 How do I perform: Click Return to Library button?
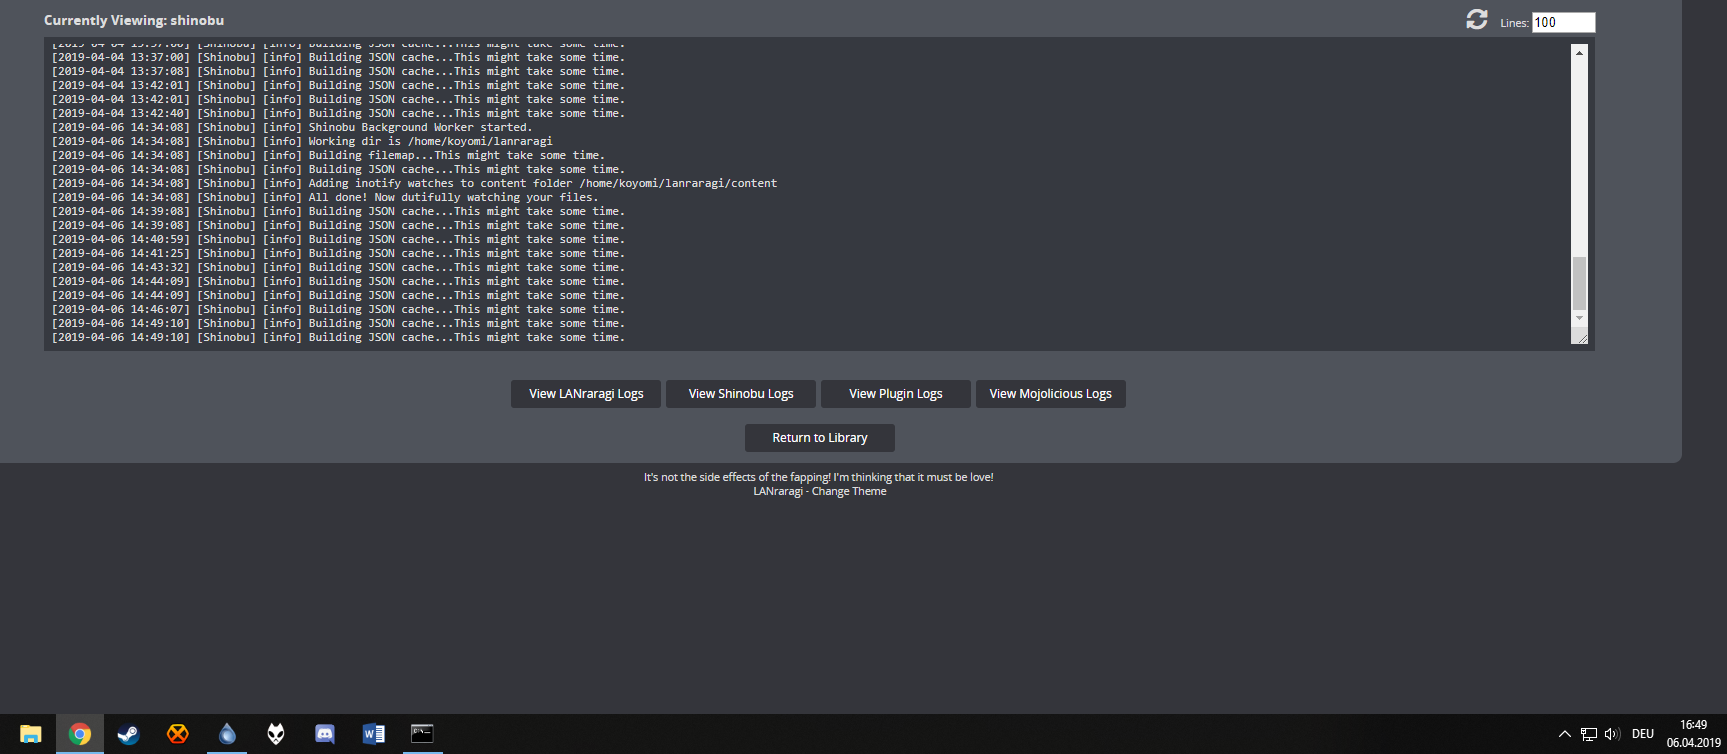coord(820,438)
